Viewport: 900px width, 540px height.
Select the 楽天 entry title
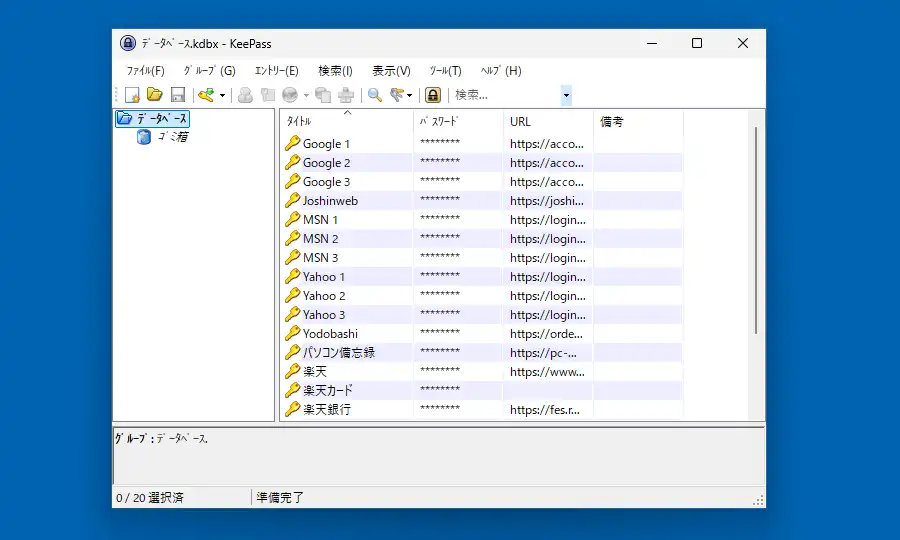point(315,371)
